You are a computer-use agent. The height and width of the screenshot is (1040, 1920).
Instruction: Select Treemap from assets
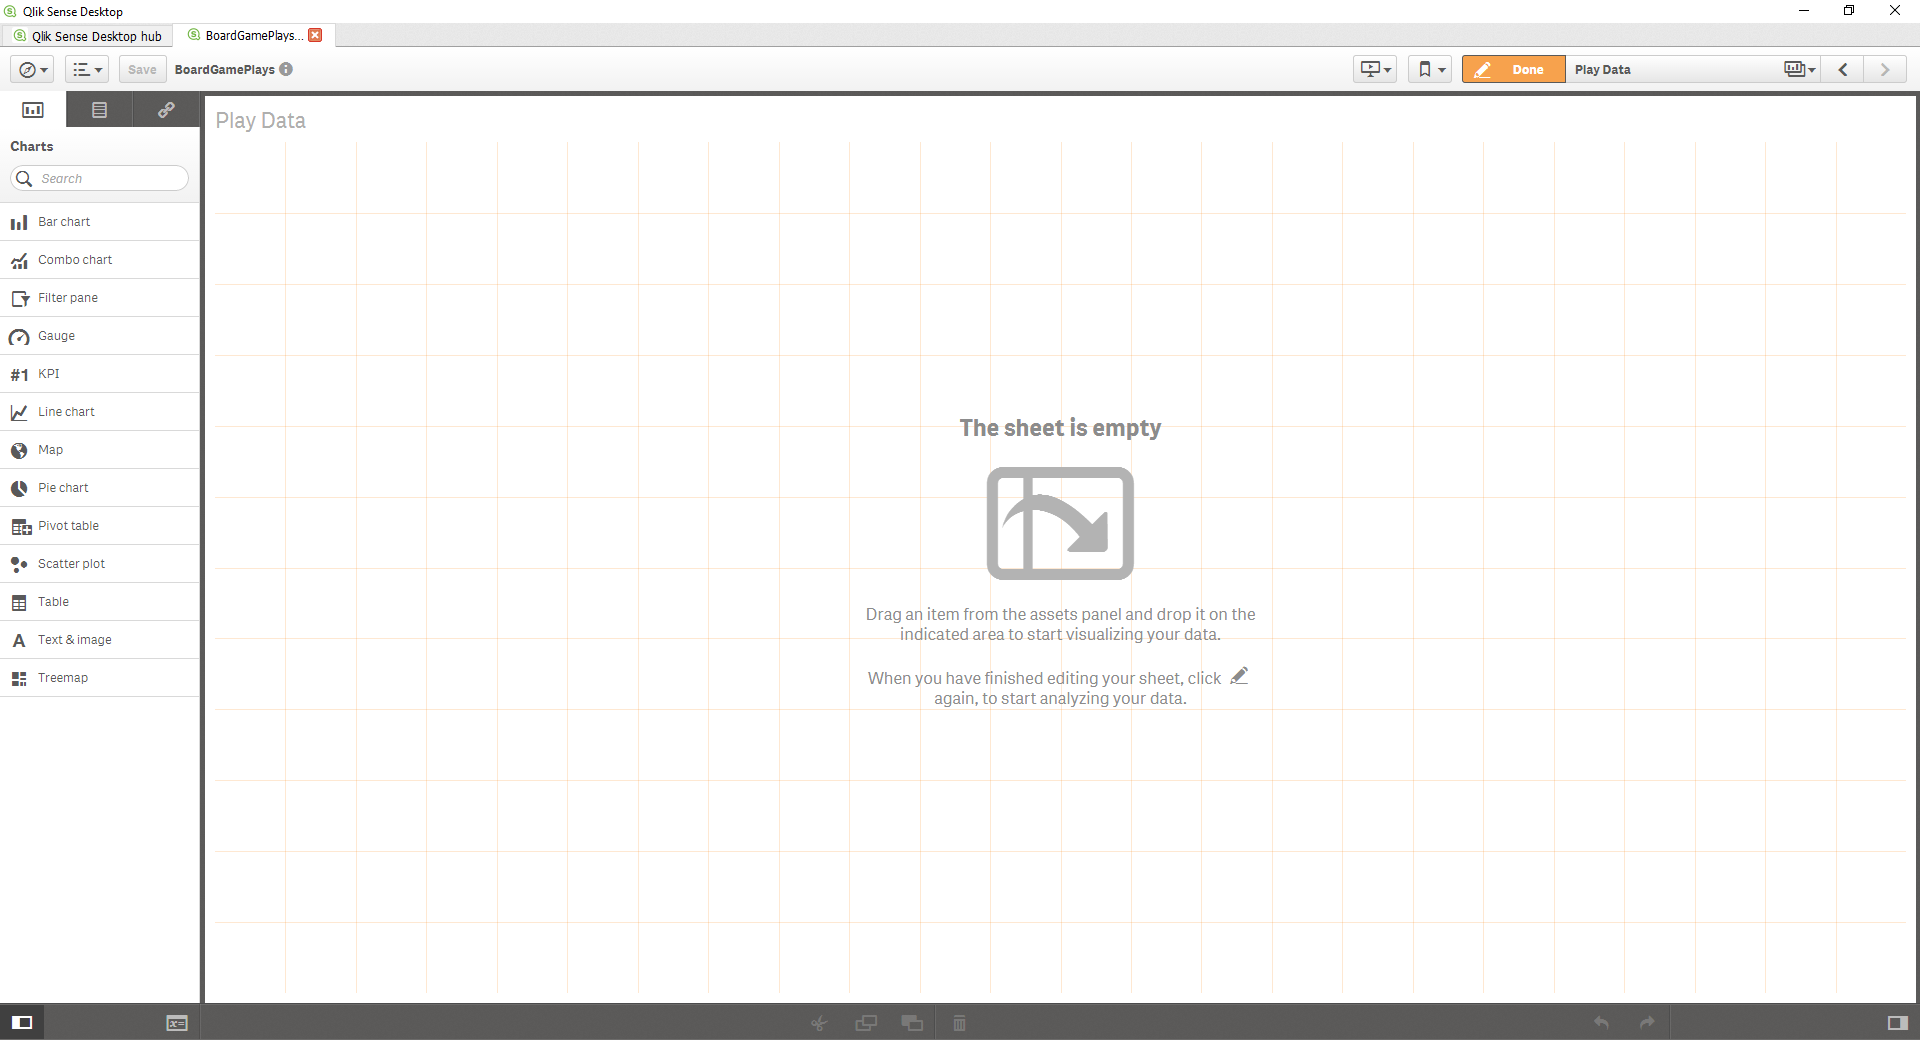[x=100, y=678]
